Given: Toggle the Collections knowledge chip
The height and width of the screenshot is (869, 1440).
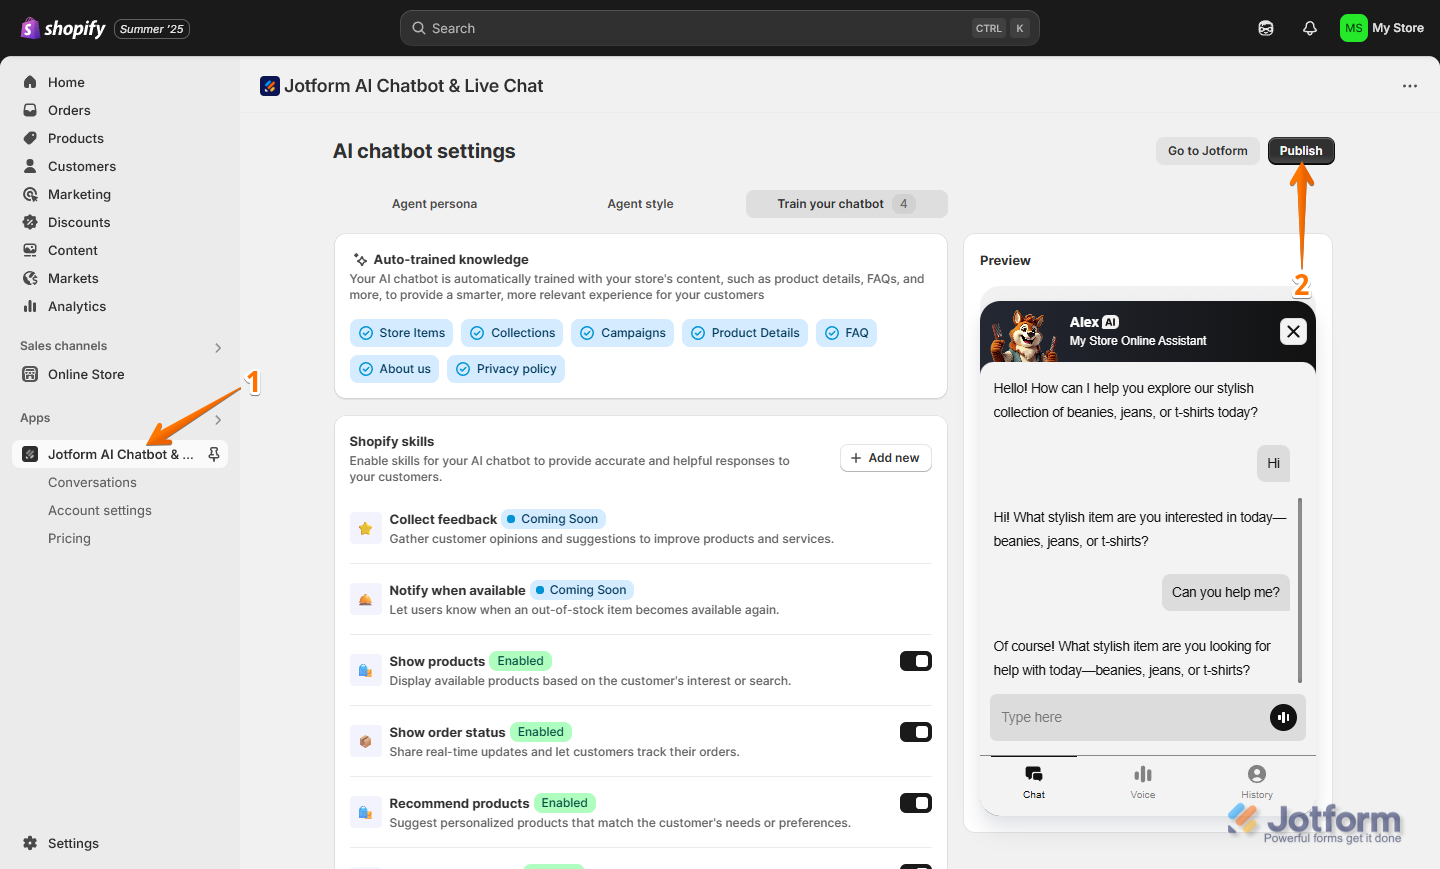Looking at the screenshot, I should [512, 333].
